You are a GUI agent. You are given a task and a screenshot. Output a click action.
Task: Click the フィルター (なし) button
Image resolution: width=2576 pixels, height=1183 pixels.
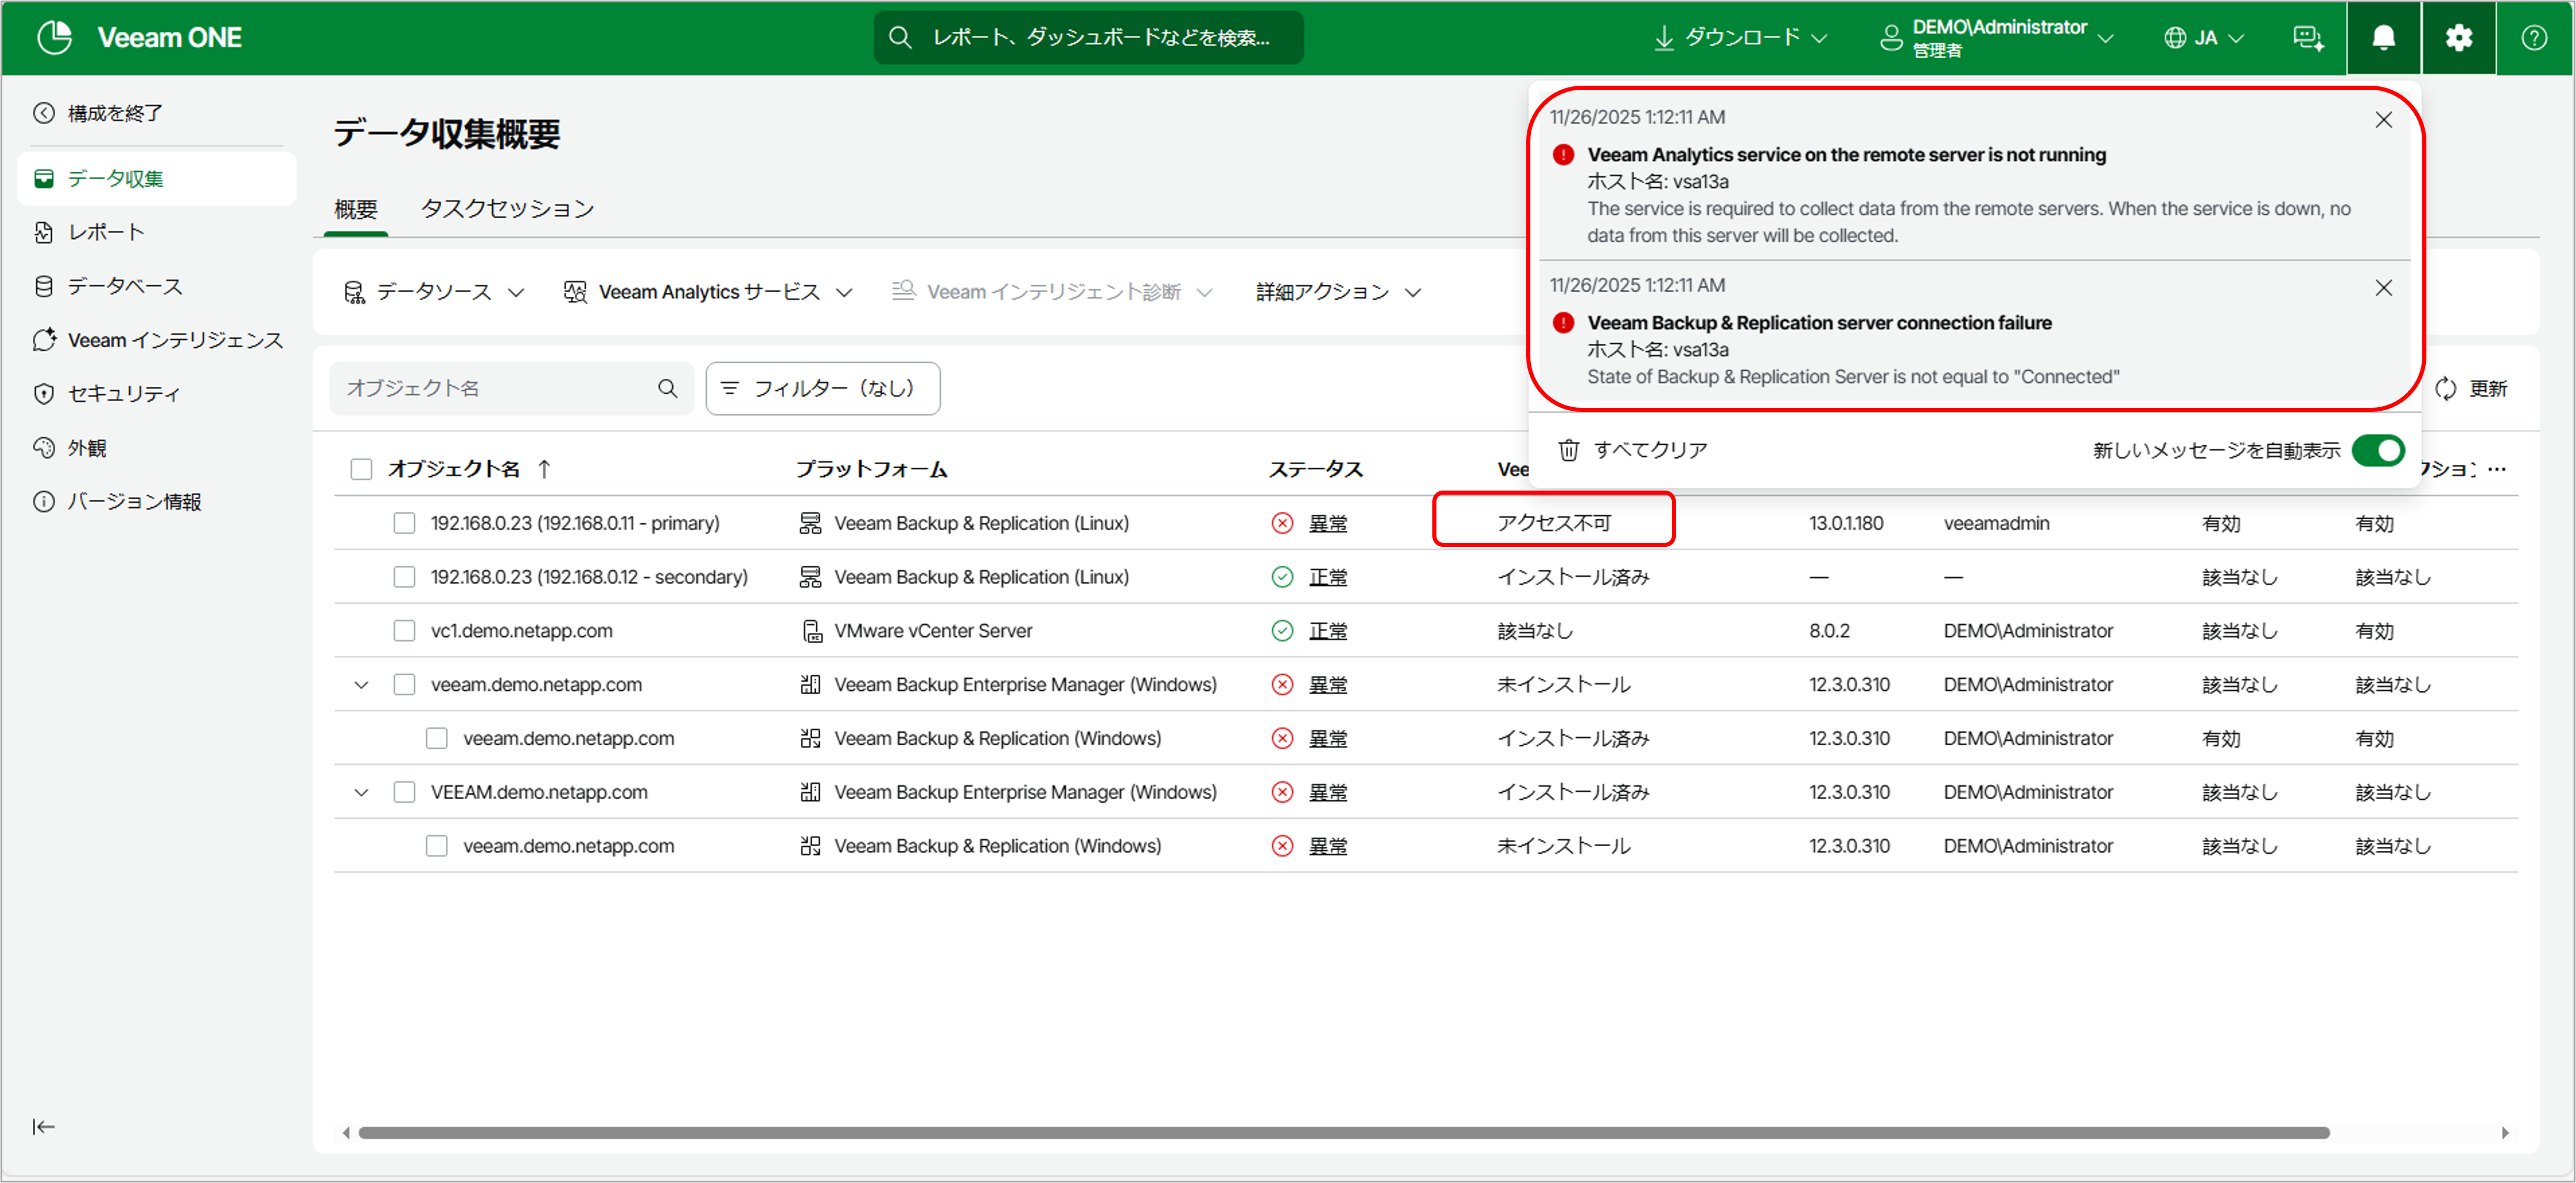(822, 388)
